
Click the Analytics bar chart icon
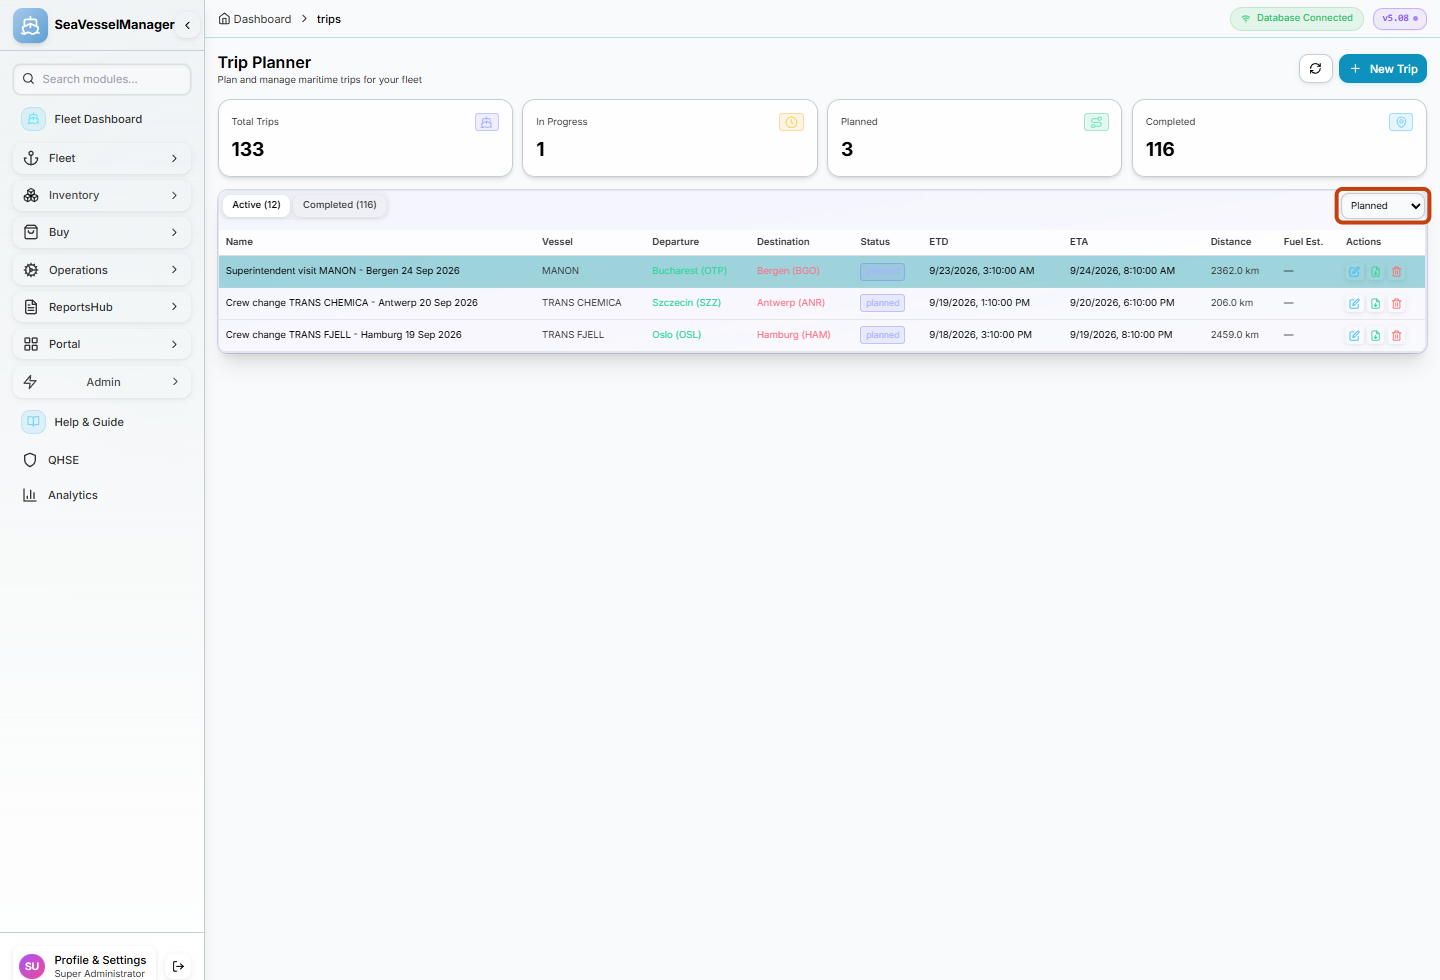(x=30, y=495)
